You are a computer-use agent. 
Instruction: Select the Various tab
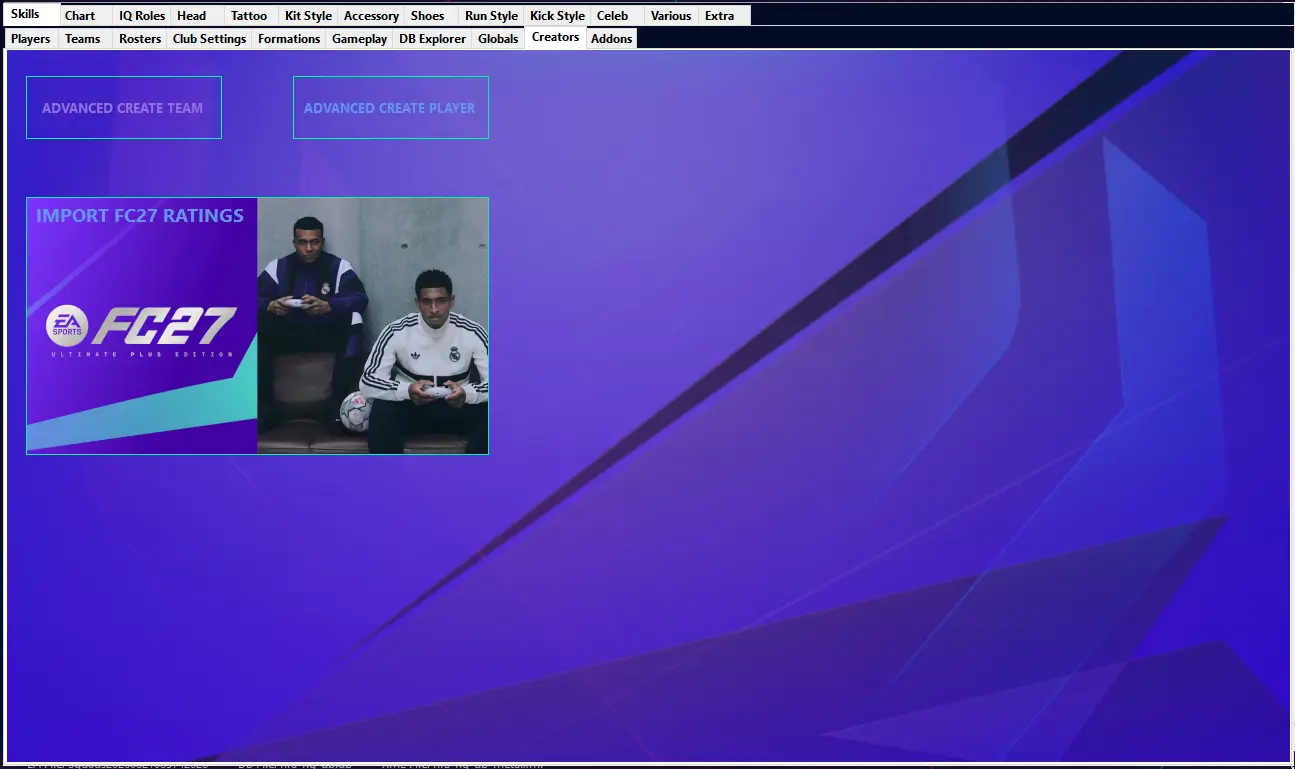[671, 16]
